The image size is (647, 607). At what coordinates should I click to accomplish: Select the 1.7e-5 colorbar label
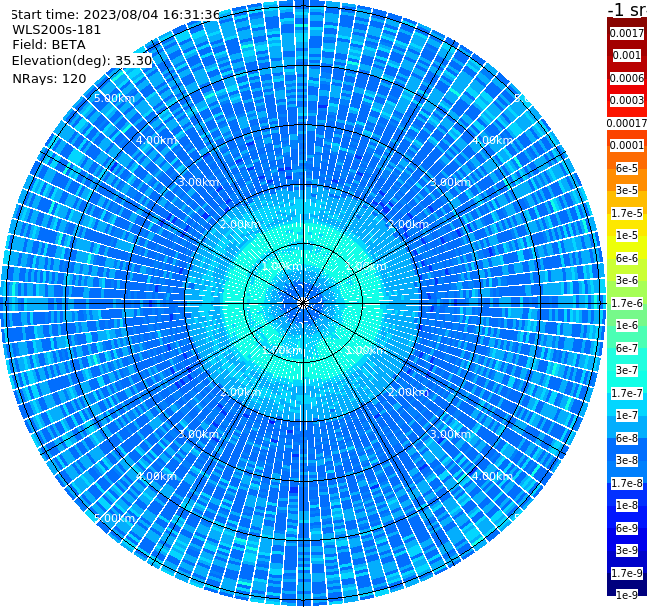[627, 213]
